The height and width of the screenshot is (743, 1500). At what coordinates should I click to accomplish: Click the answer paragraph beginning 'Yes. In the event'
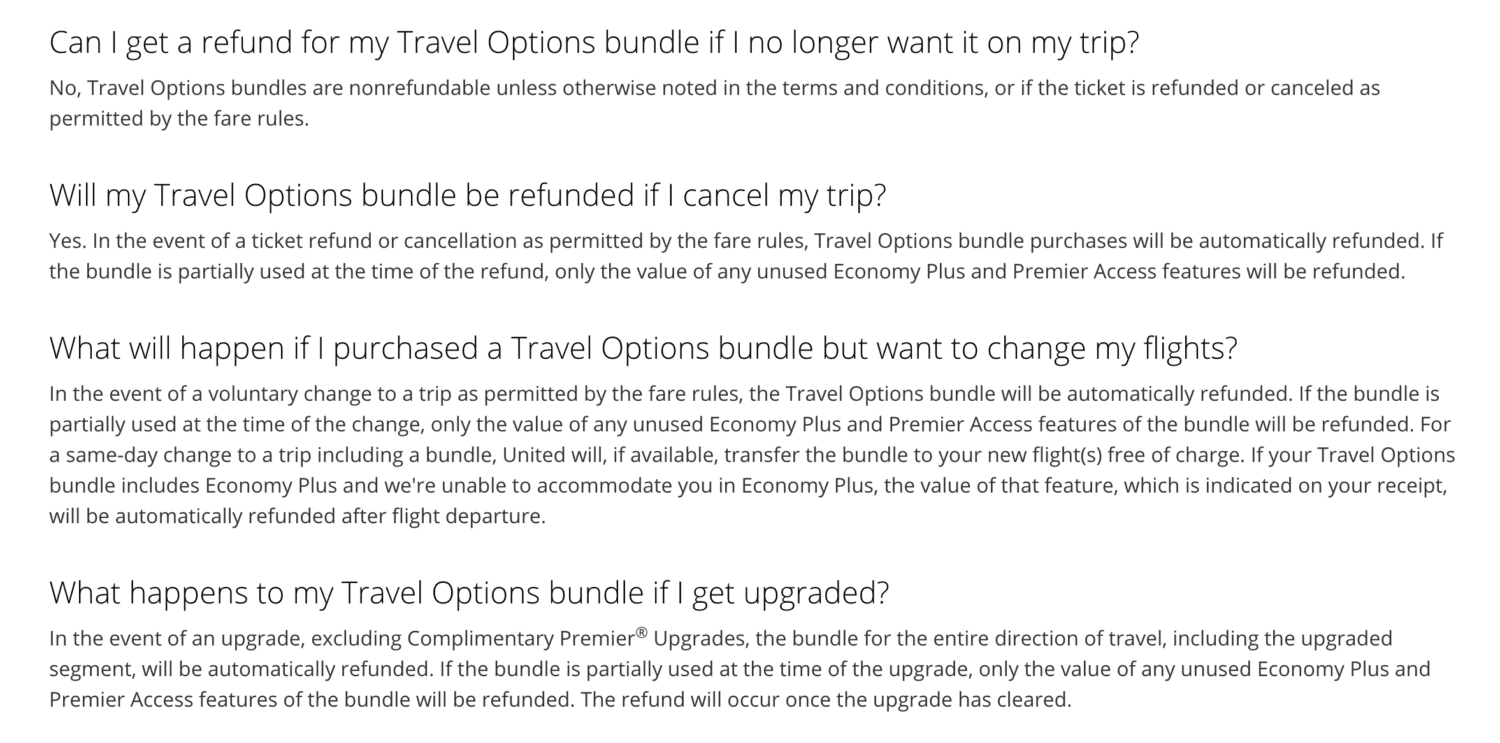(746, 256)
